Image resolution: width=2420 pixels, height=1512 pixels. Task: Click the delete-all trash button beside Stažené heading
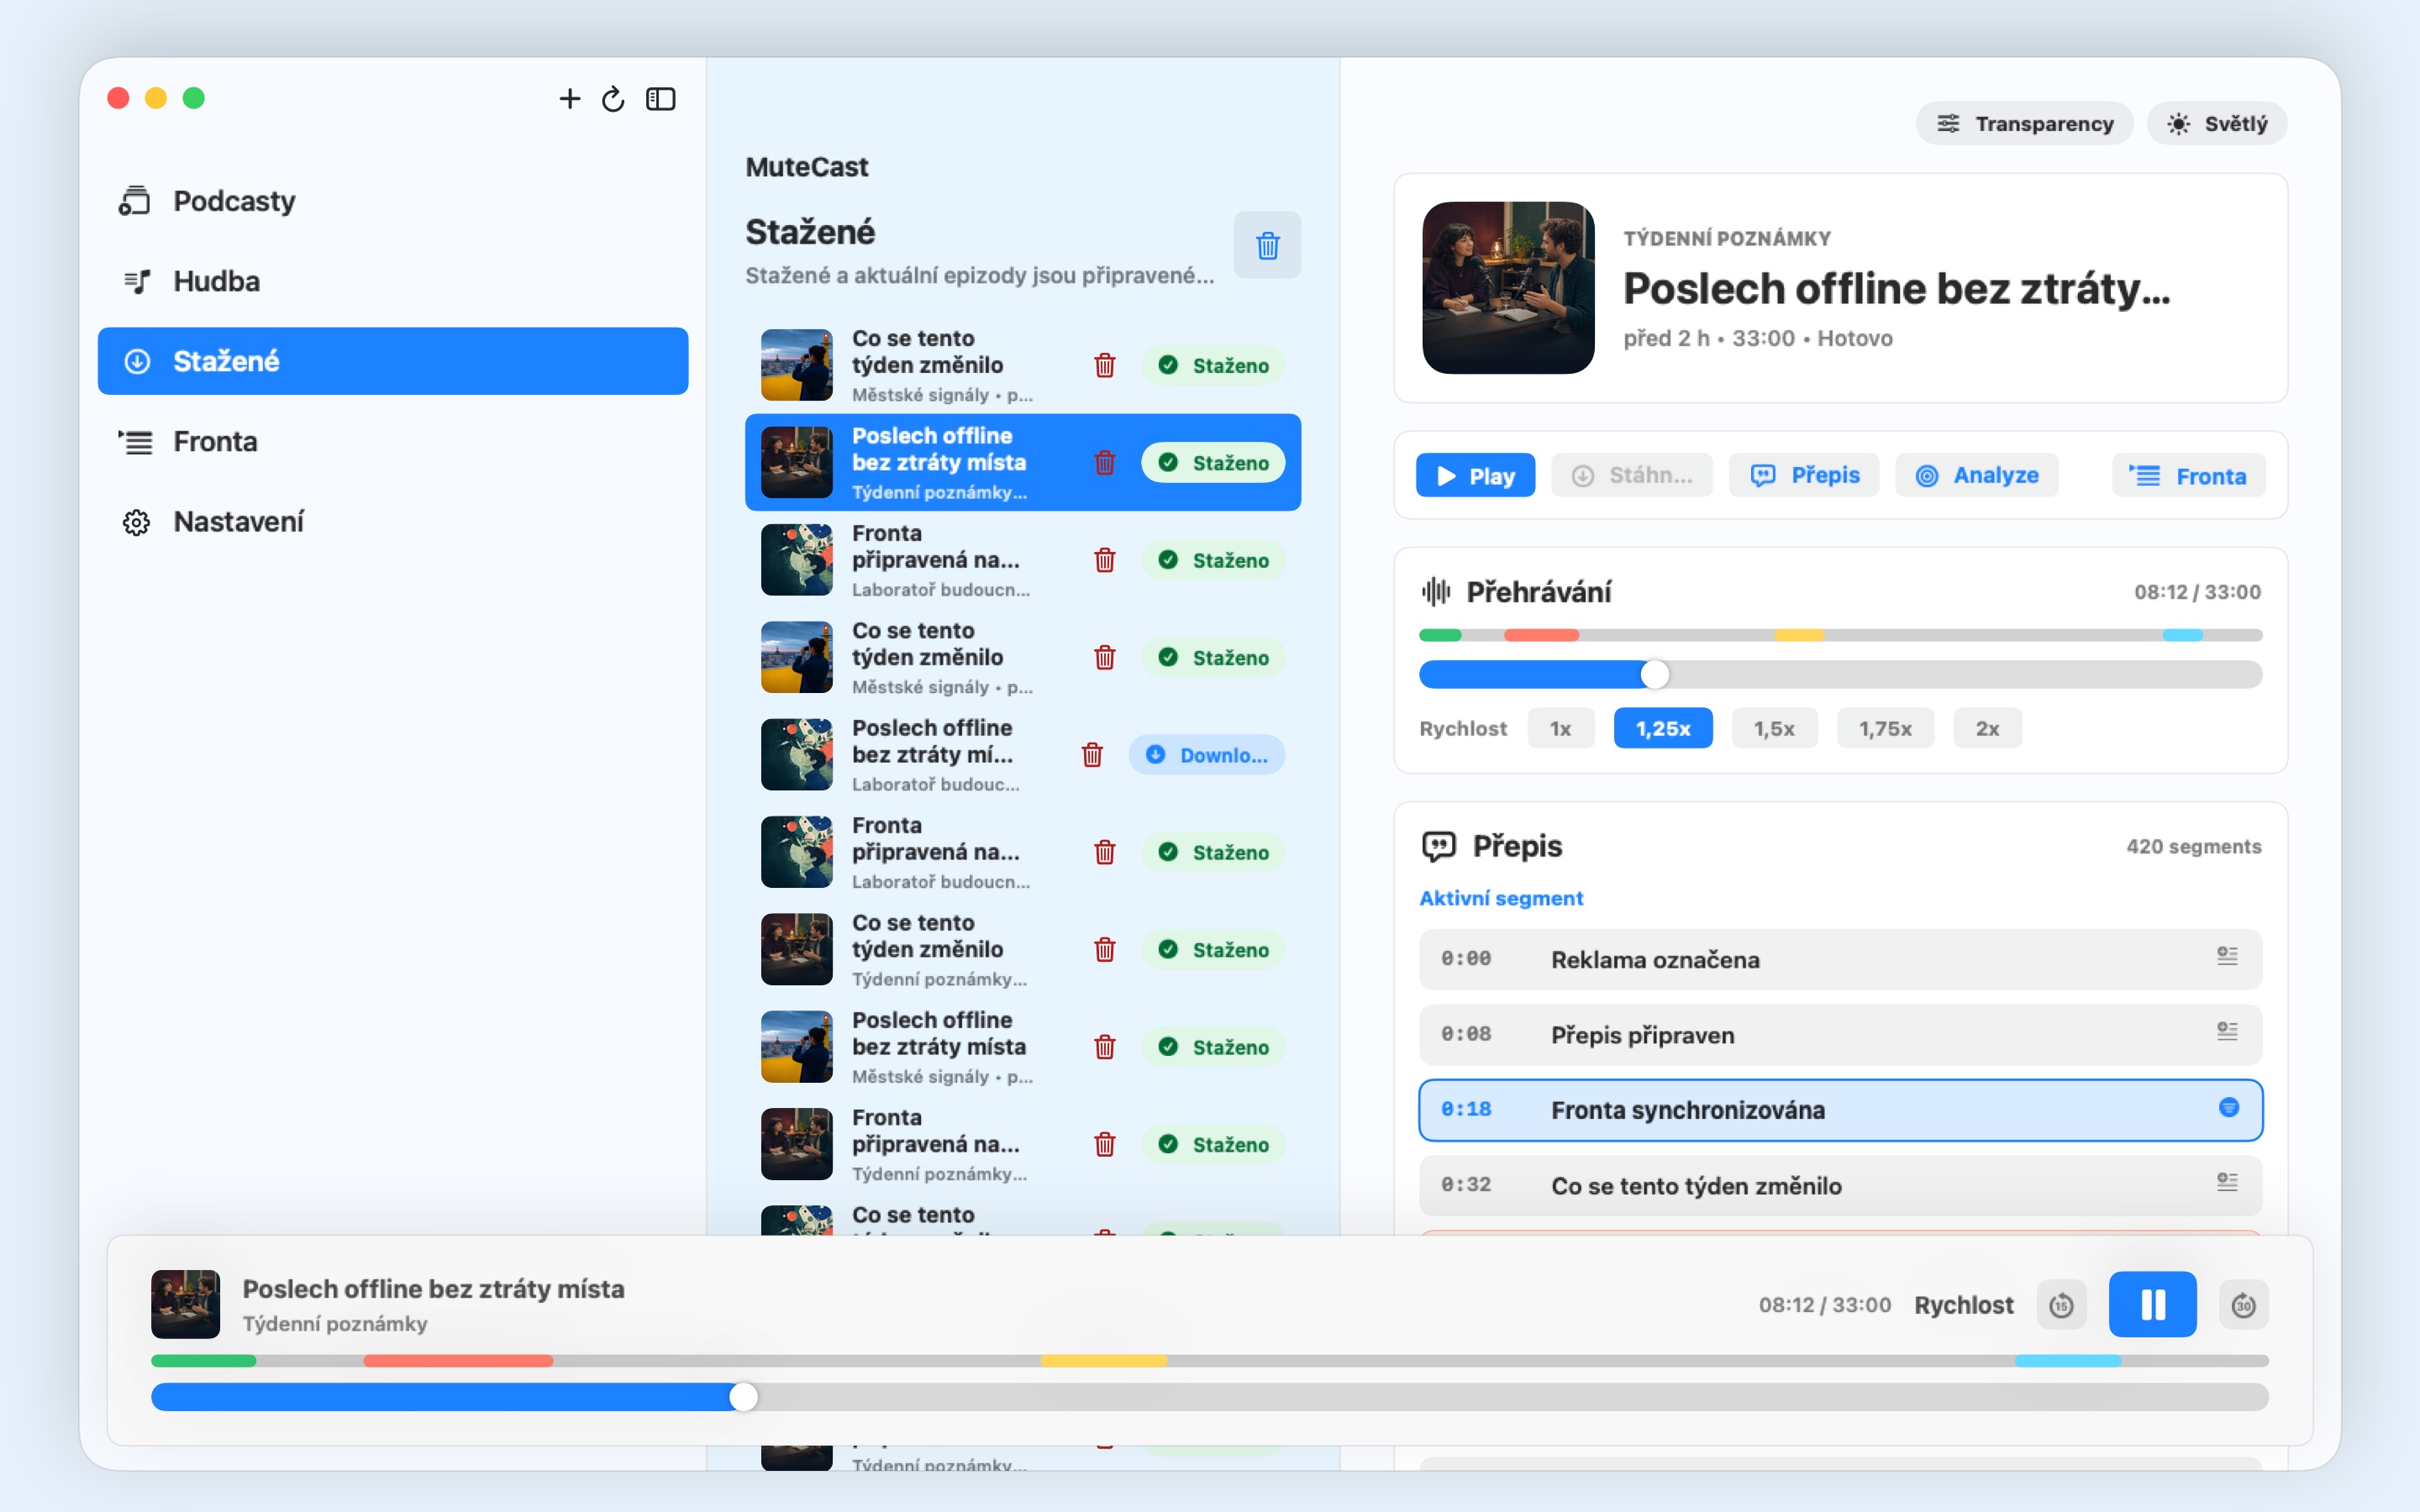pos(1267,245)
